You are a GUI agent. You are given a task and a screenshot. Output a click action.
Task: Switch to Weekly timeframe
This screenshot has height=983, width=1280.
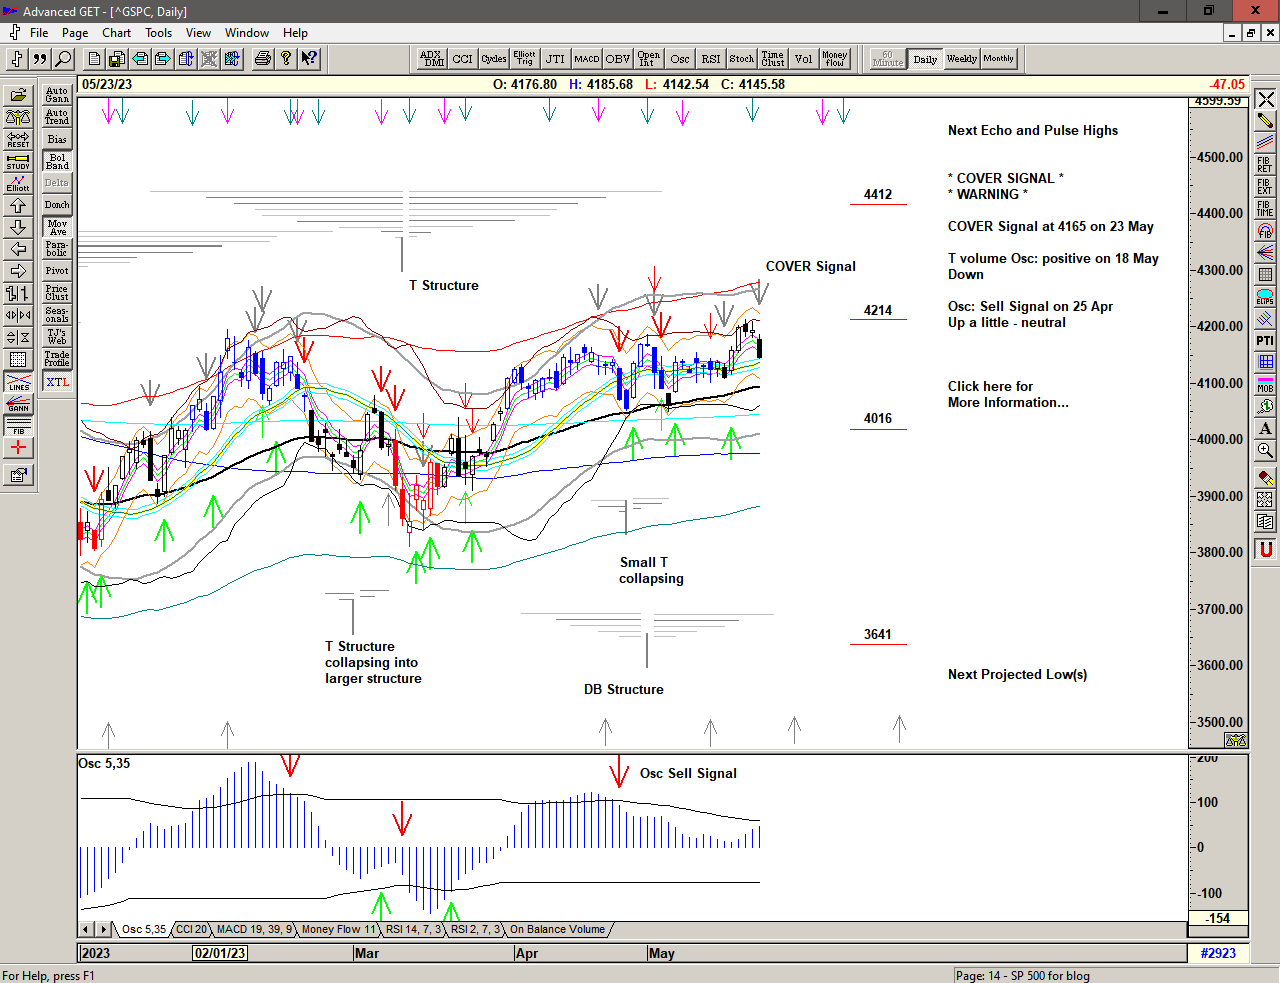pos(961,59)
